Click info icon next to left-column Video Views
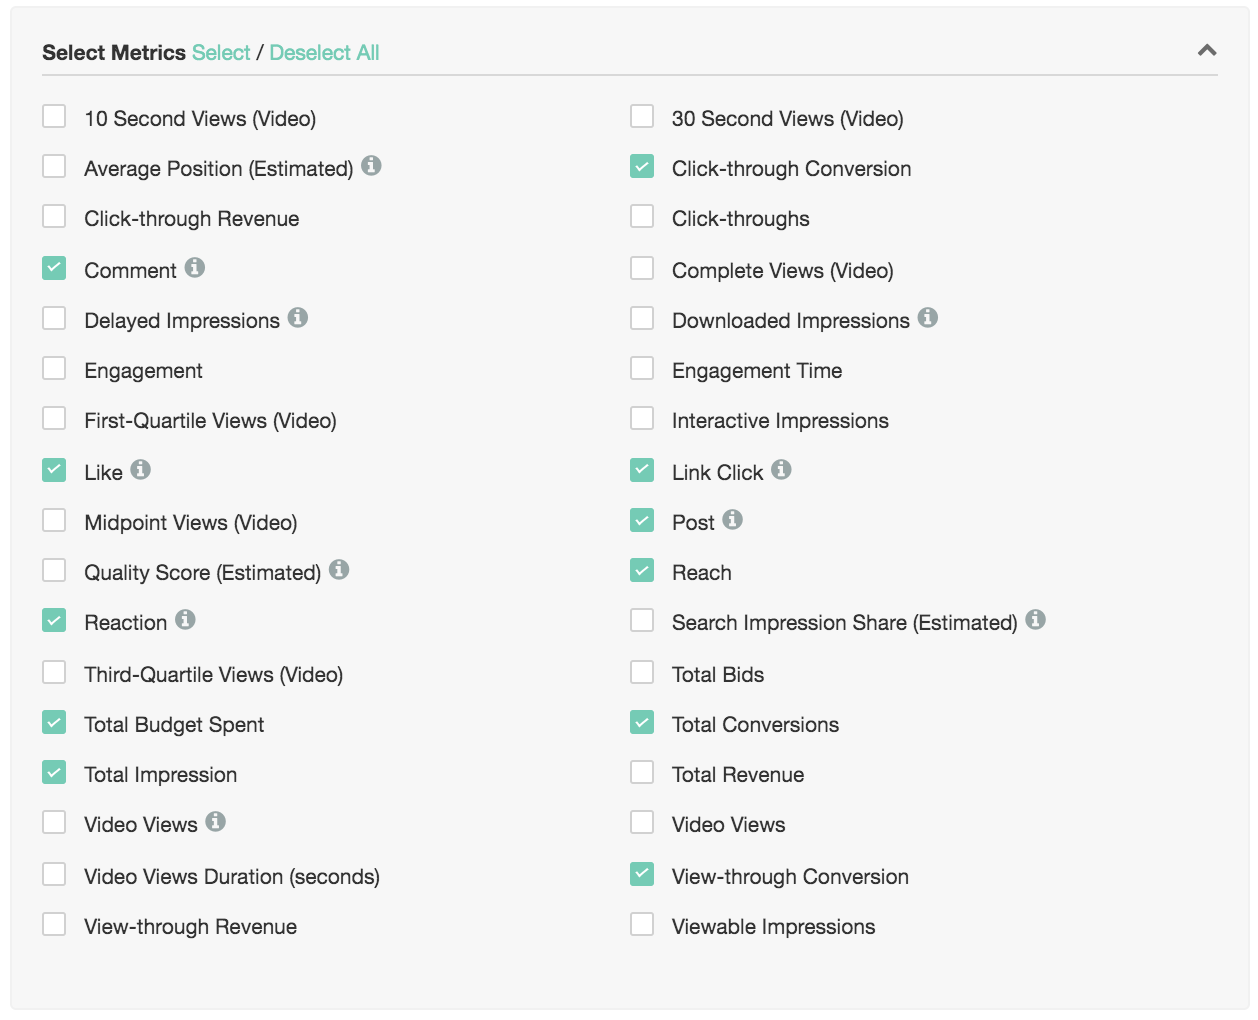This screenshot has height=1020, width=1258. pos(215,822)
